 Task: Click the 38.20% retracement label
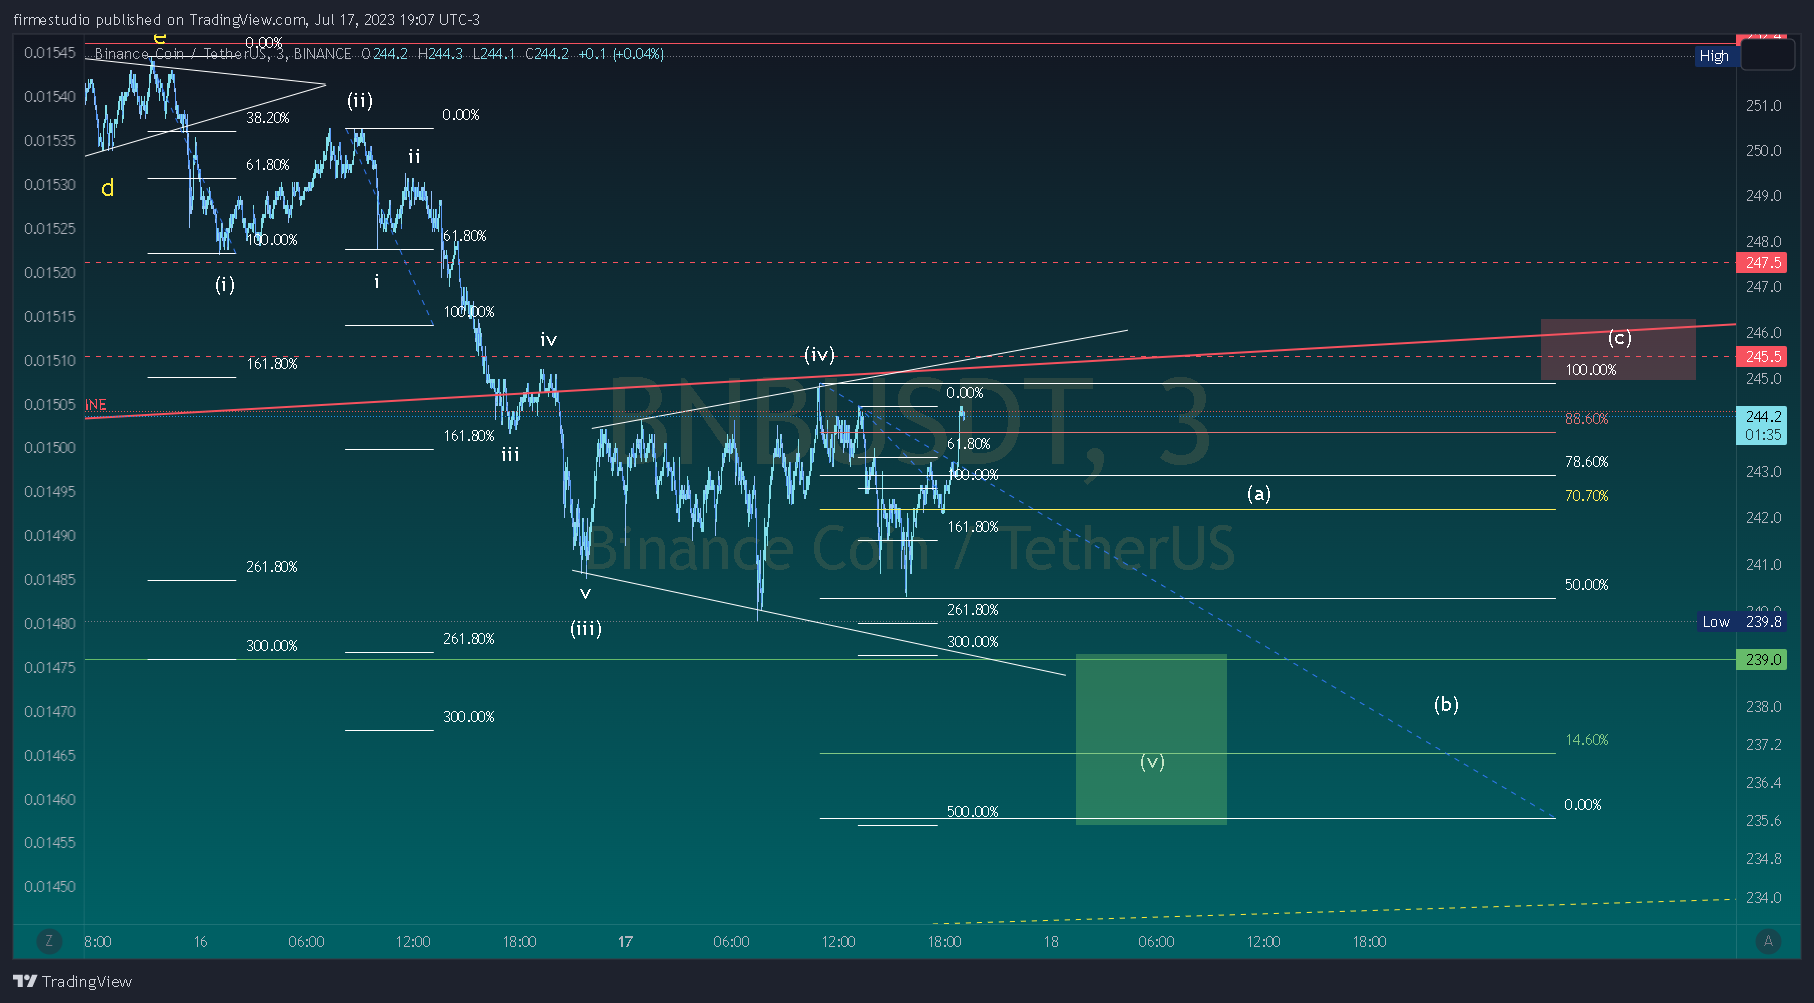click(x=268, y=118)
